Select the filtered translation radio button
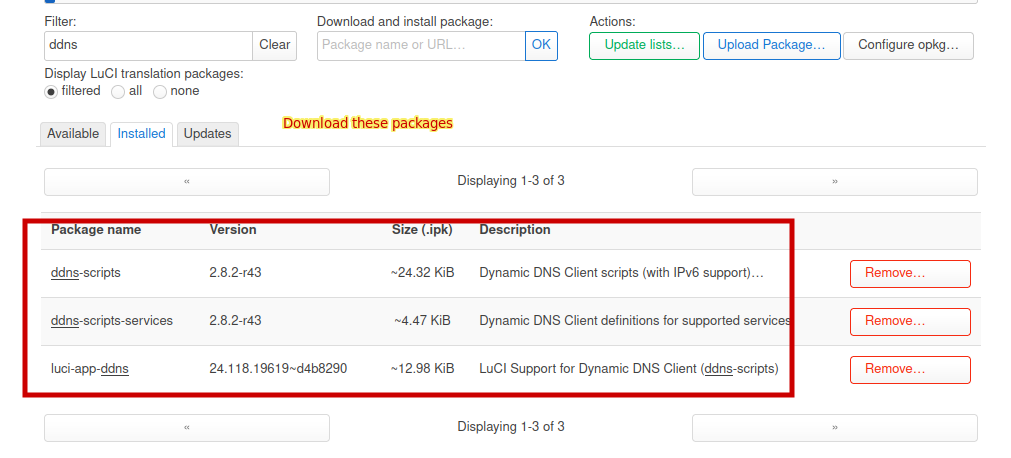The image size is (1011, 458). [51, 92]
